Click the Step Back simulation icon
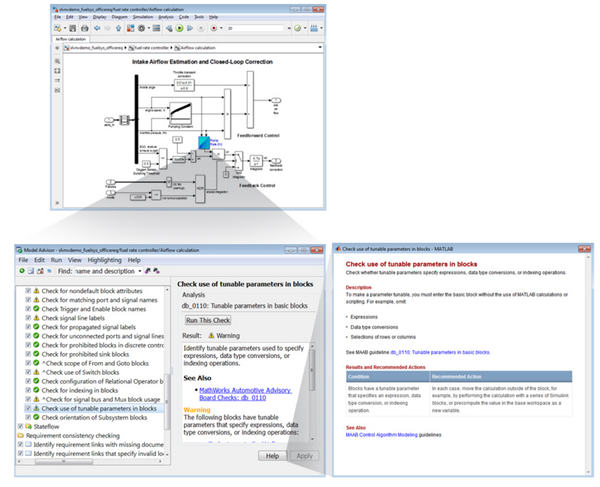 [x=169, y=28]
